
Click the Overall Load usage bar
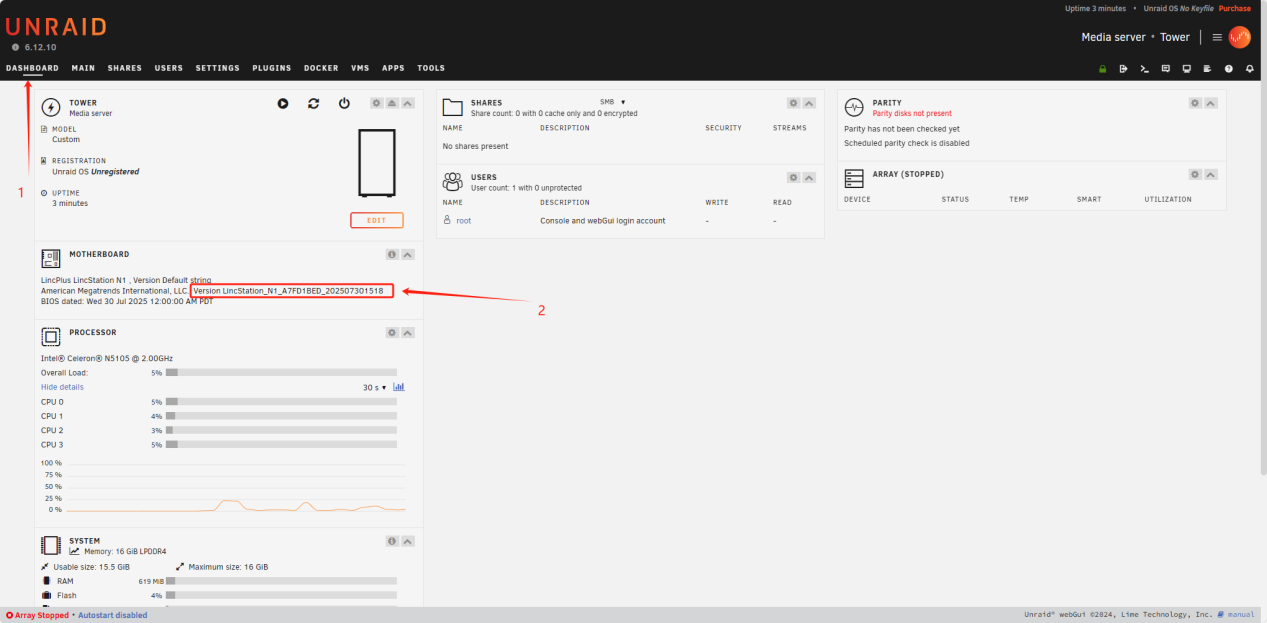click(x=281, y=372)
